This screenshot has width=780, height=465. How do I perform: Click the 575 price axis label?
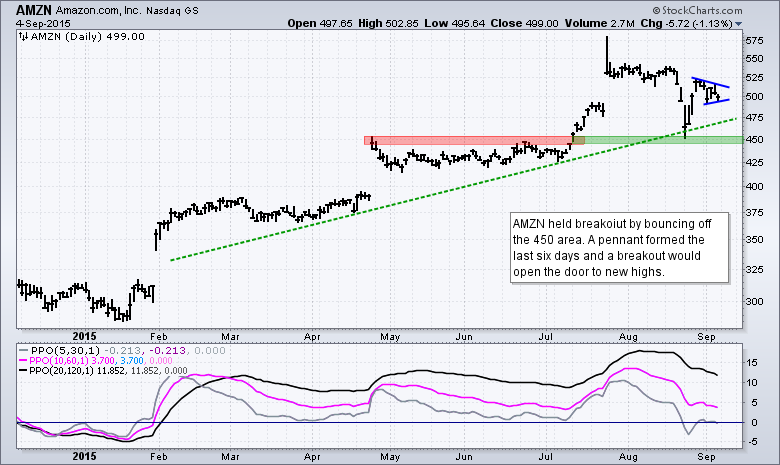click(754, 41)
